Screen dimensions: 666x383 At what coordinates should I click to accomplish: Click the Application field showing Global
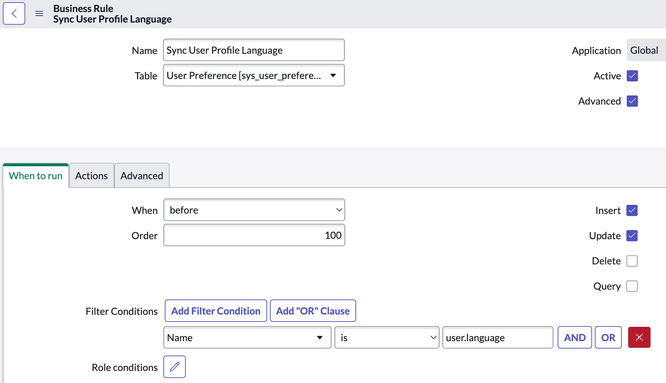click(646, 50)
